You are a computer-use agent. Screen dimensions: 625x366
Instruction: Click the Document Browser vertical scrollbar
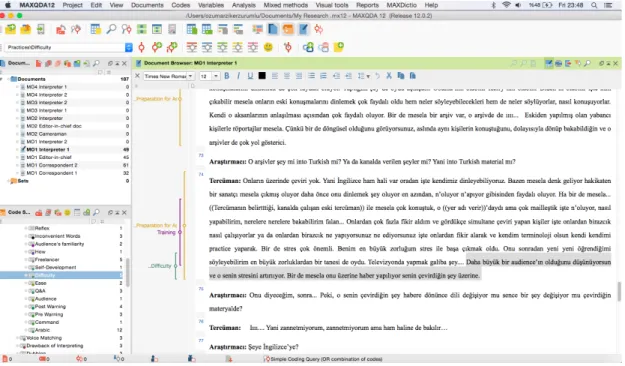tap(619, 292)
